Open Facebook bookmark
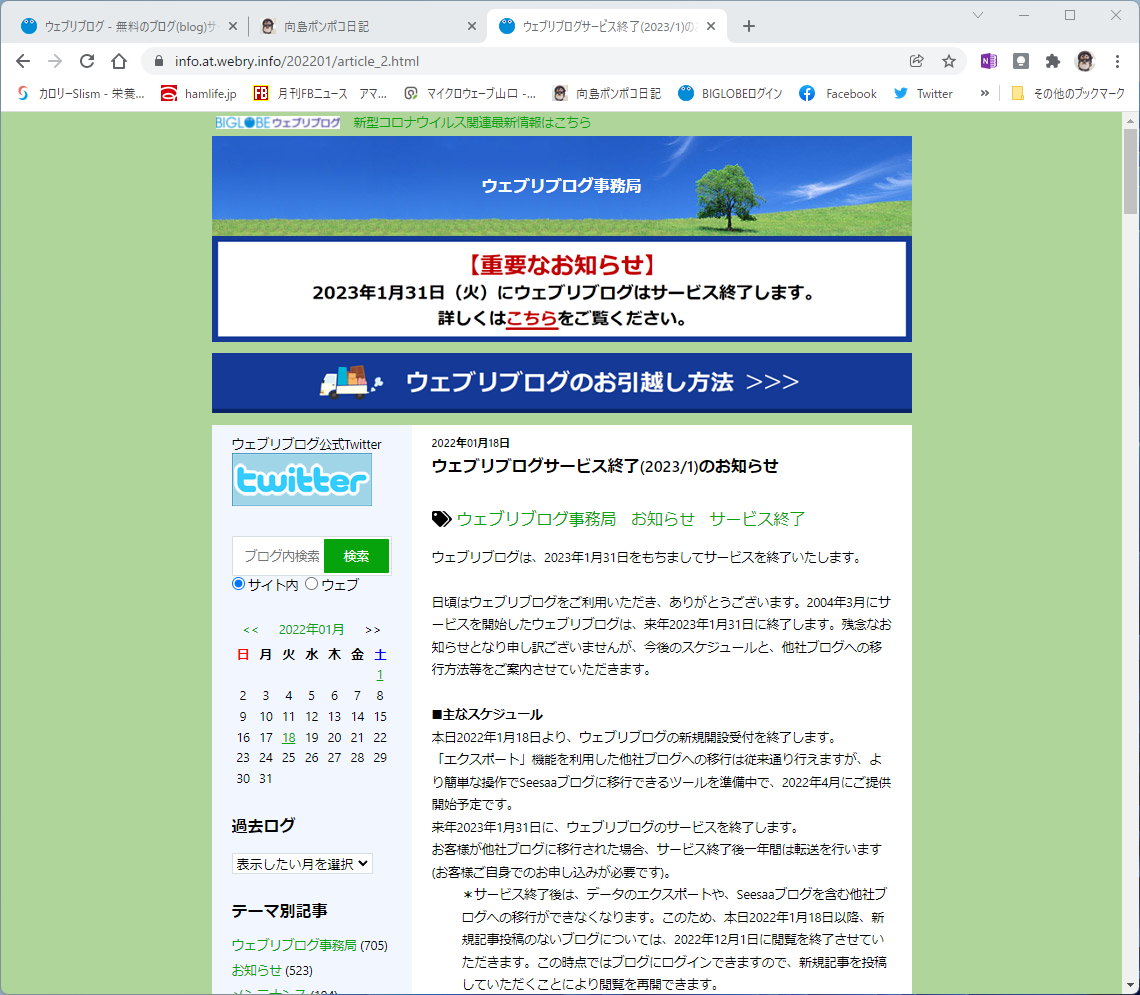 coord(838,93)
